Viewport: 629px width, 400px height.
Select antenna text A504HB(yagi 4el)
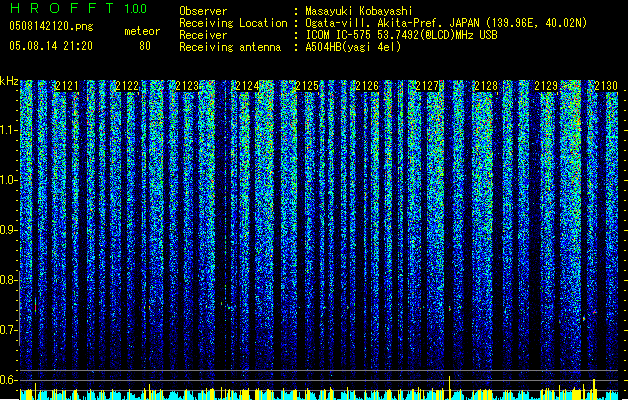(353, 47)
